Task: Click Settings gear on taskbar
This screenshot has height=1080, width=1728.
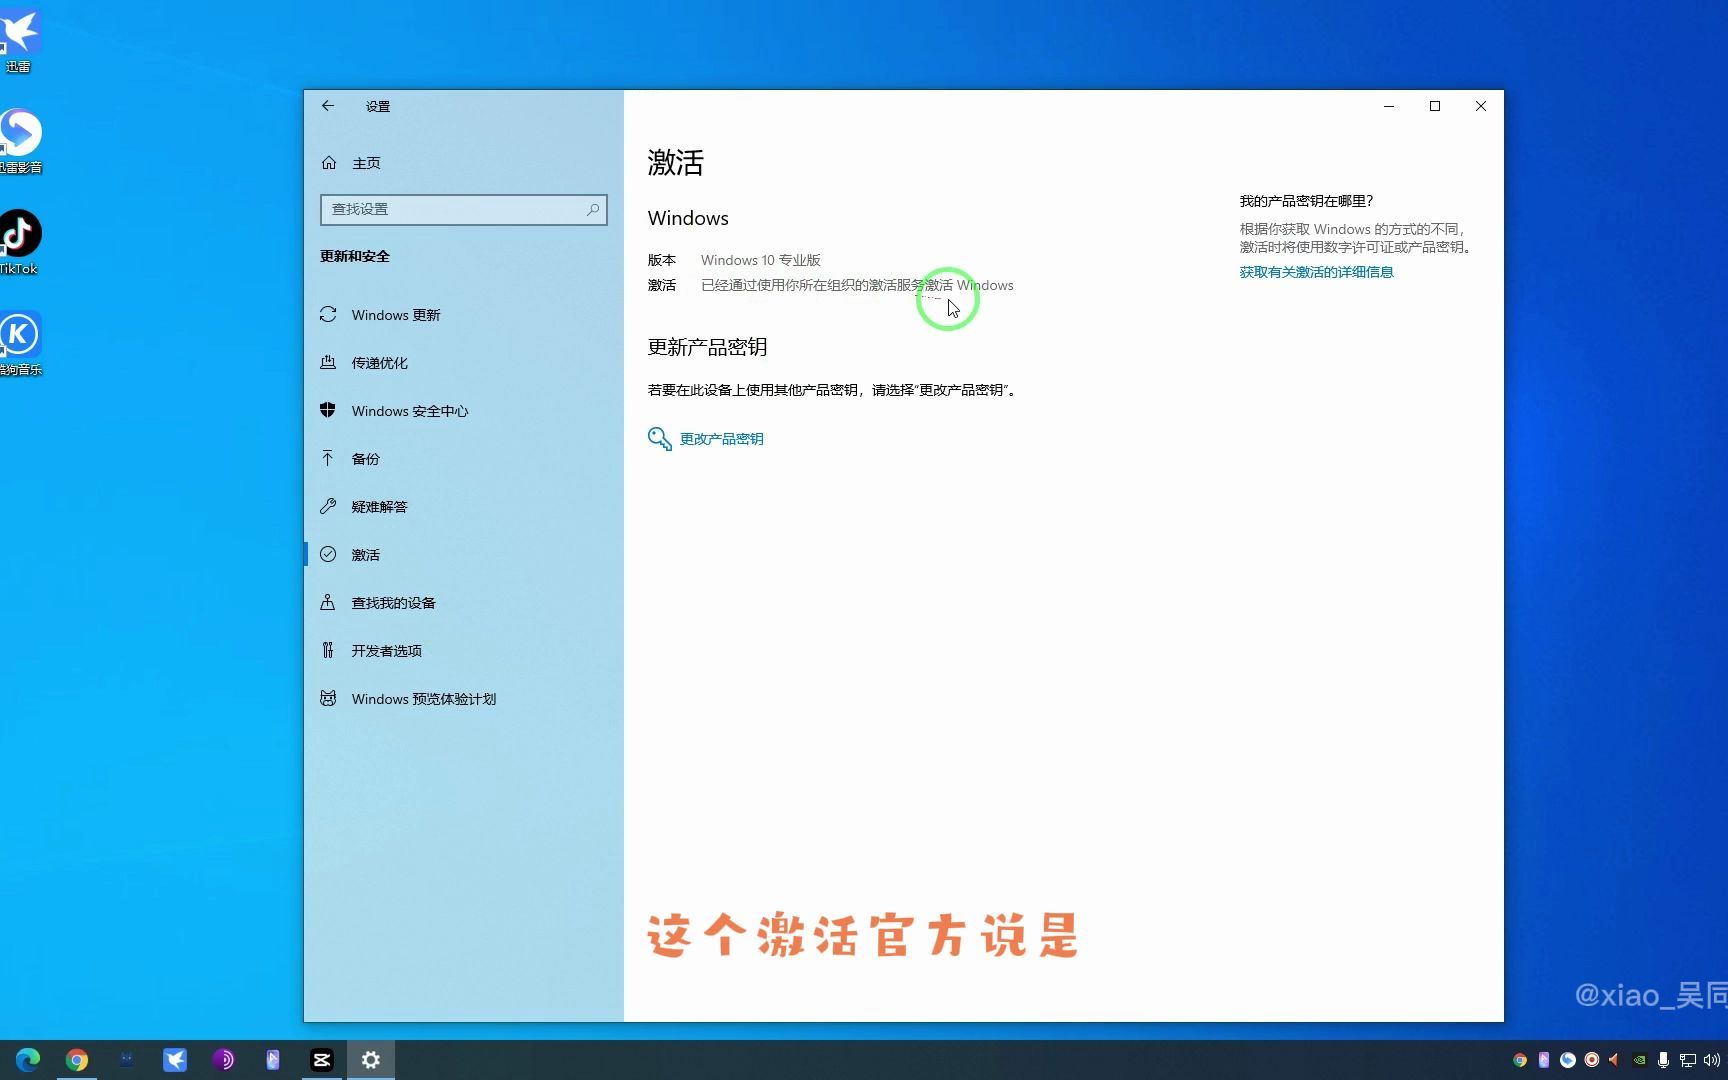Action: click(371, 1060)
